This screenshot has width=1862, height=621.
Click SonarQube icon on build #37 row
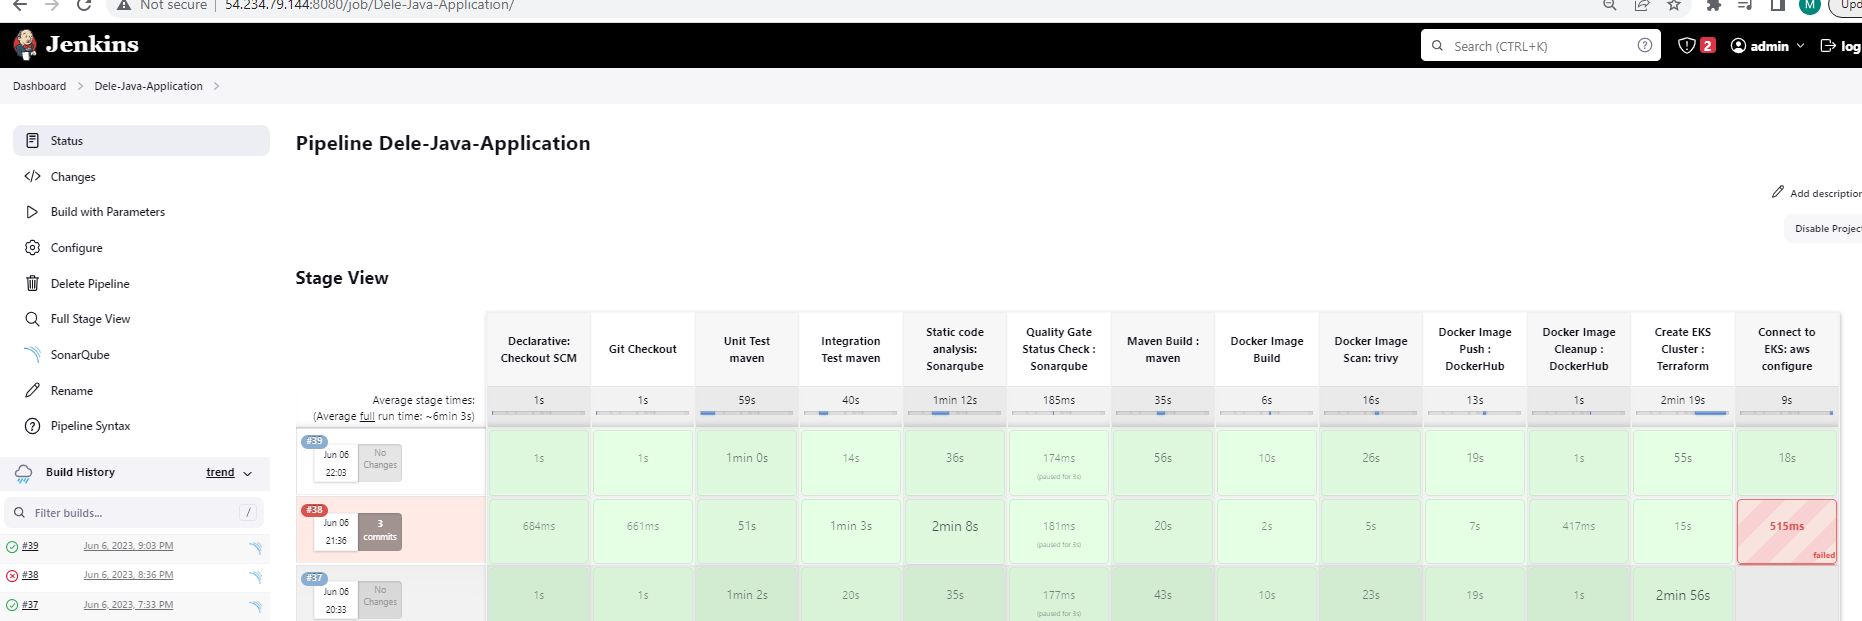click(255, 606)
